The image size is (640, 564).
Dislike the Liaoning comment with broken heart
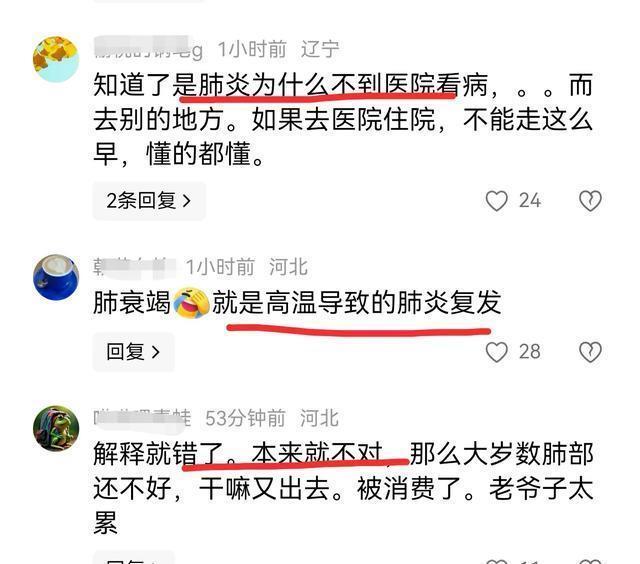(x=590, y=201)
